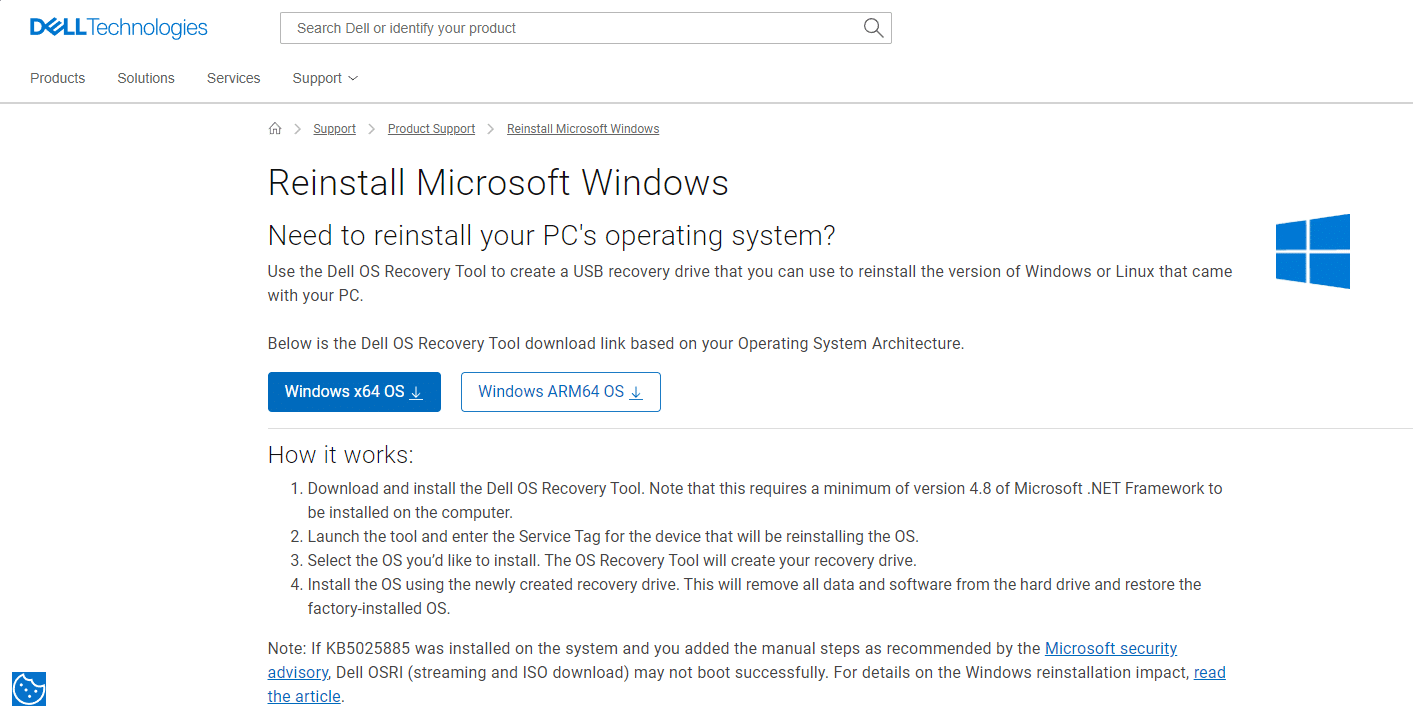This screenshot has width=1413, height=717.
Task: Click the How it works heading
Action: tap(341, 455)
